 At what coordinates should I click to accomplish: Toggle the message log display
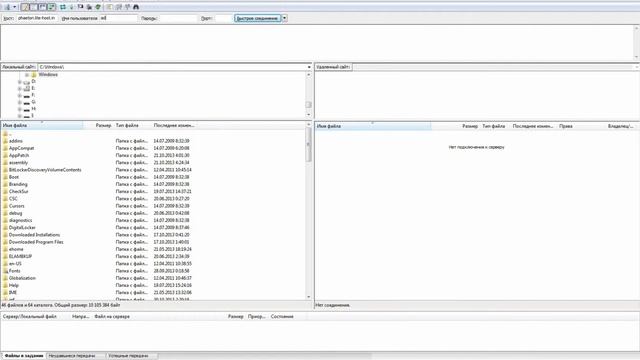(x=25, y=7)
